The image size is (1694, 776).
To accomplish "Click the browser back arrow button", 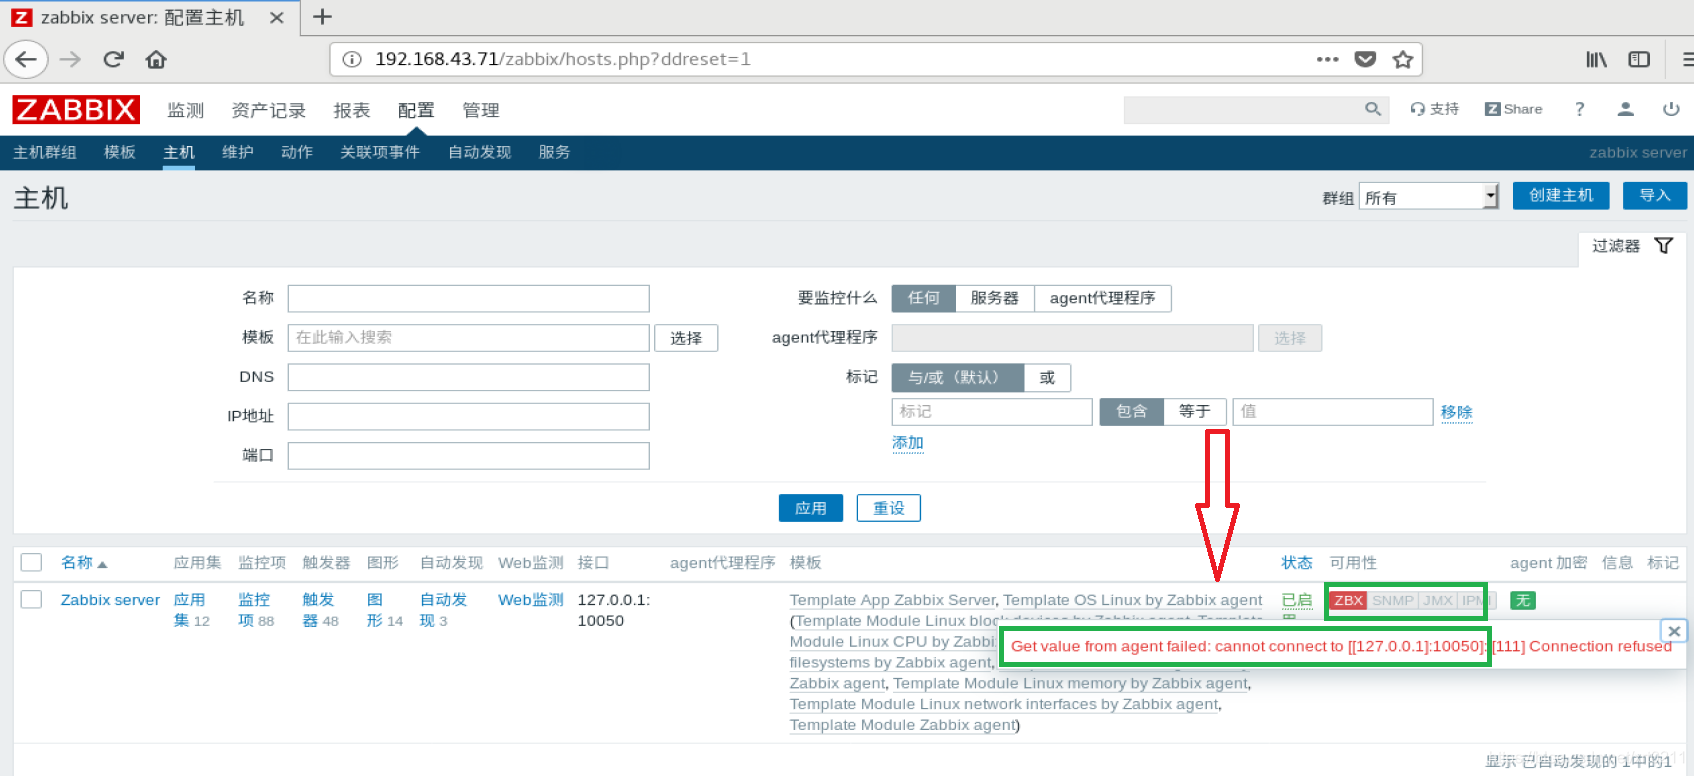I will pos(26,59).
